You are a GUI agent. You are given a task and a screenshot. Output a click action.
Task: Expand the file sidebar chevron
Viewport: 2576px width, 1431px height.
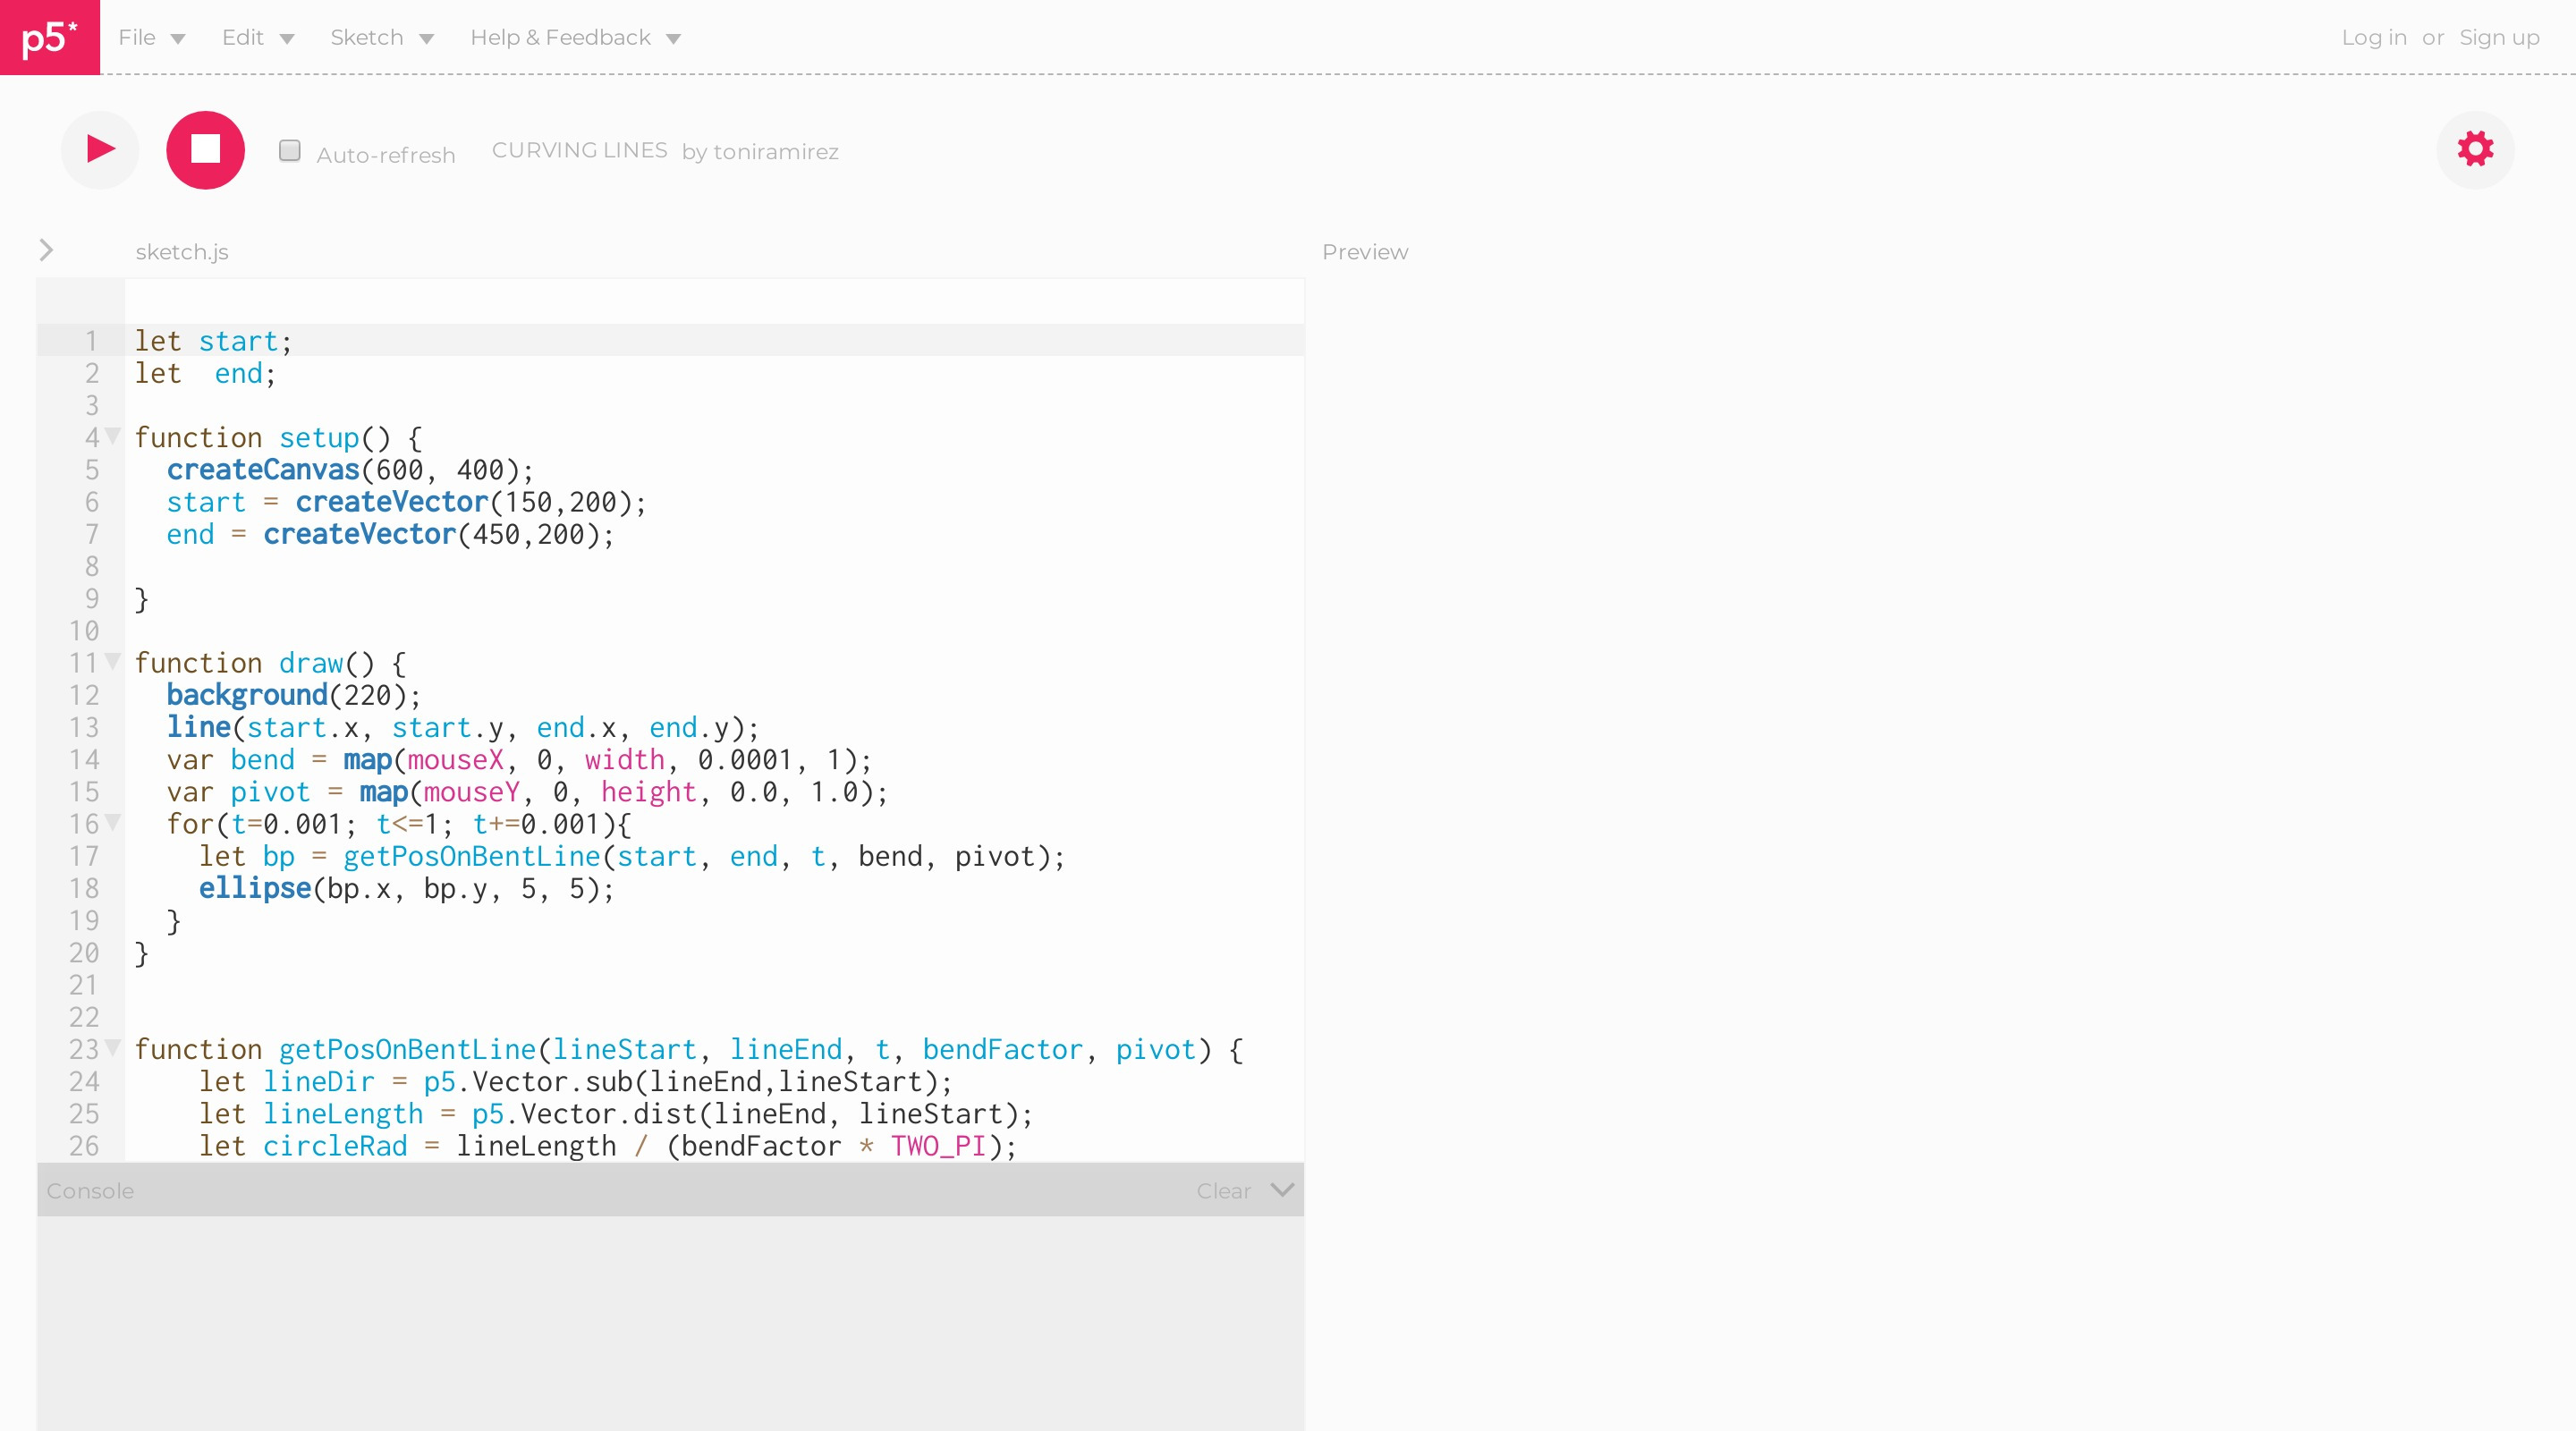[x=46, y=250]
